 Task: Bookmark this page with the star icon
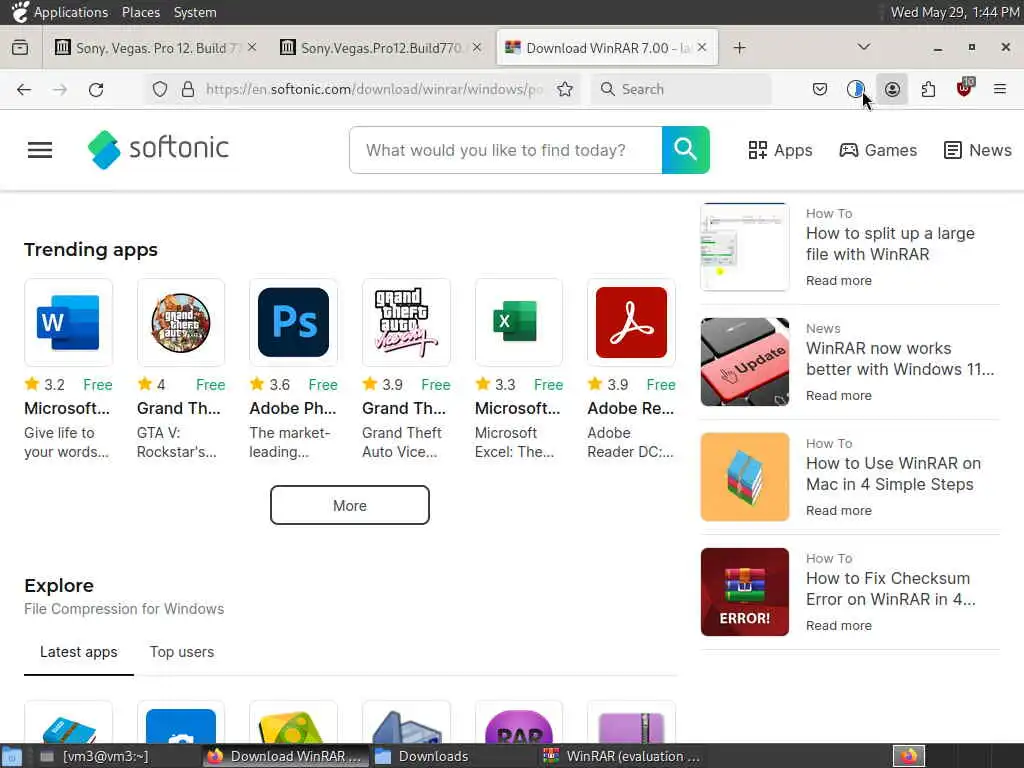(x=565, y=89)
